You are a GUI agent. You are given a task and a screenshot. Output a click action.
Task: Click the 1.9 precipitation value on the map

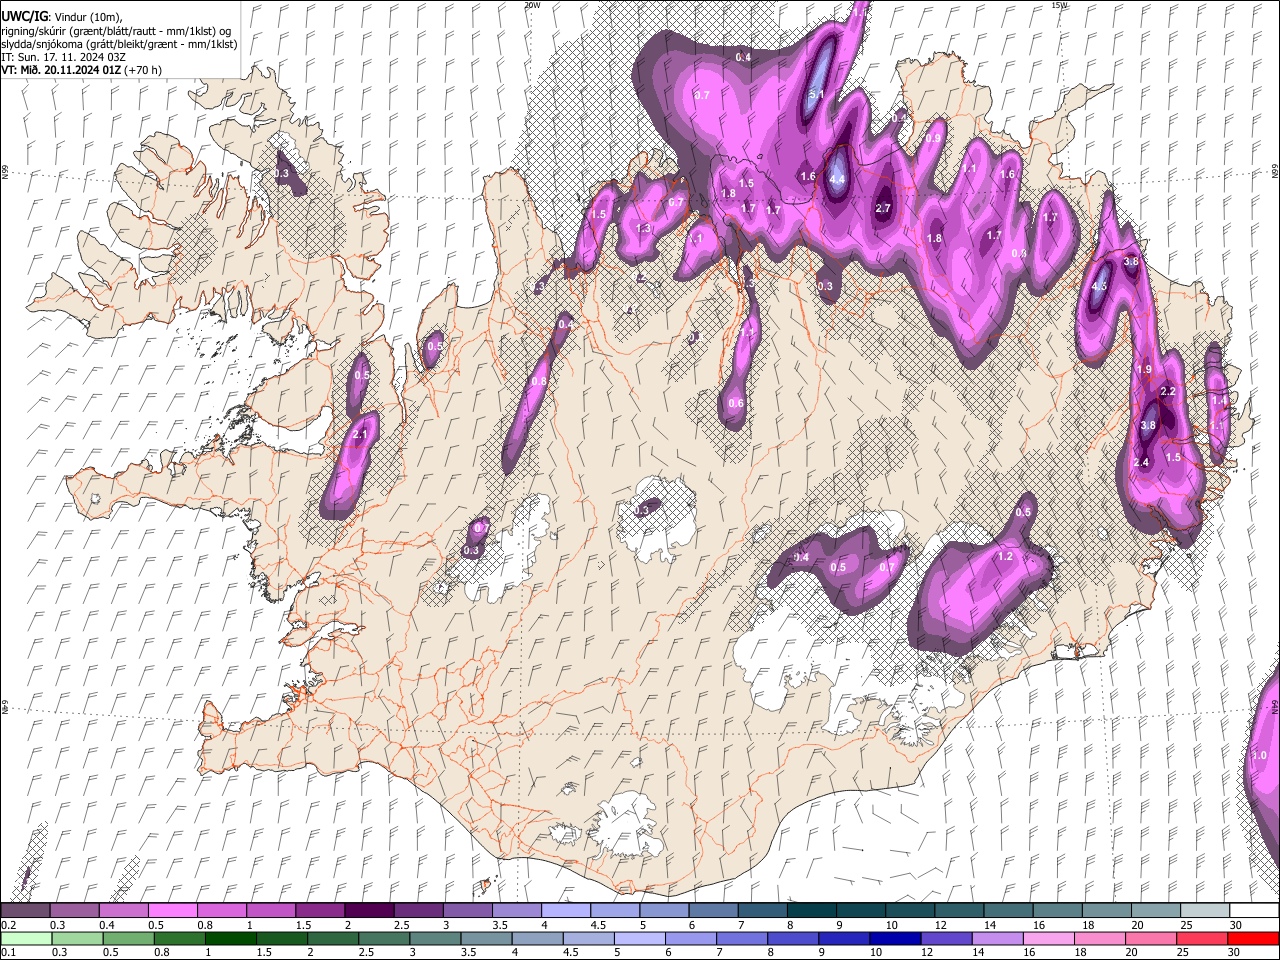1145,370
